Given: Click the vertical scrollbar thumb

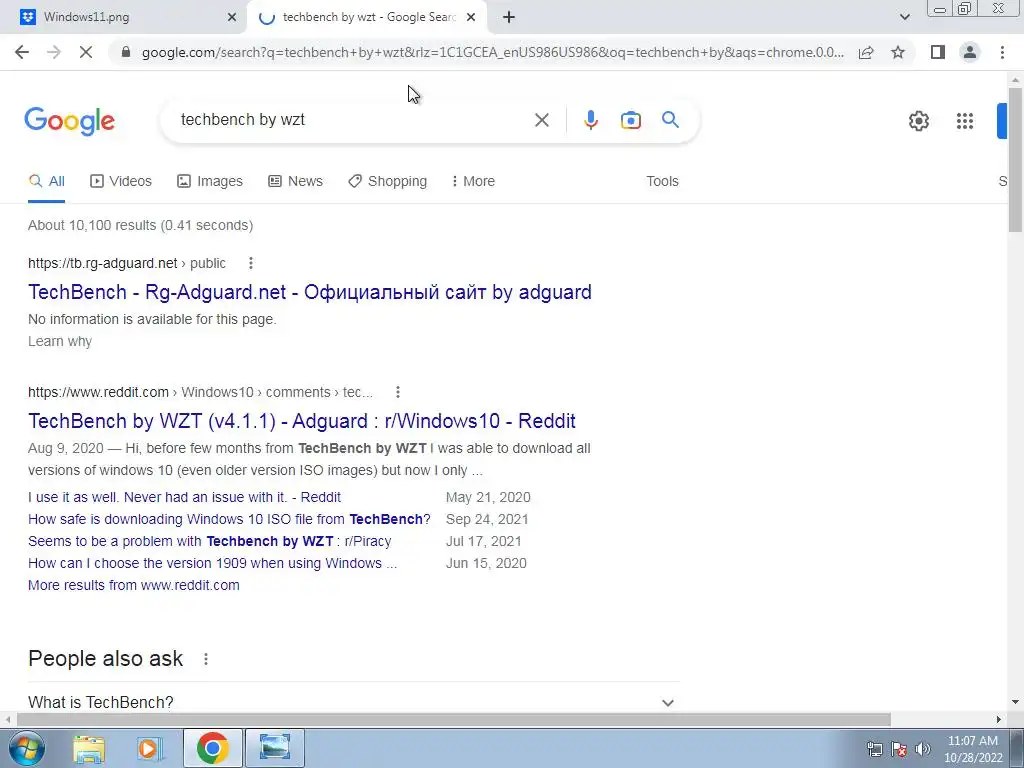Looking at the screenshot, I should 1015,159.
